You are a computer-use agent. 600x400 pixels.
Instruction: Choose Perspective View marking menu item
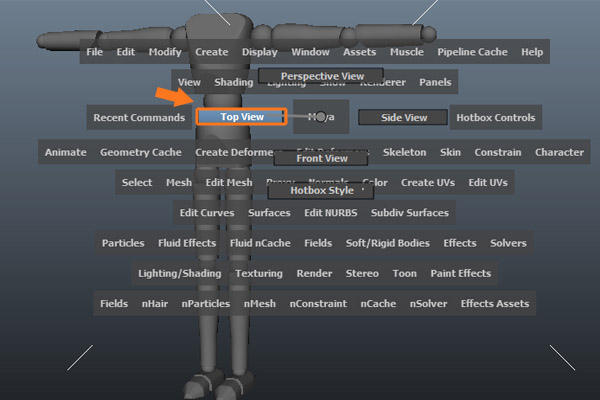pyautogui.click(x=321, y=76)
